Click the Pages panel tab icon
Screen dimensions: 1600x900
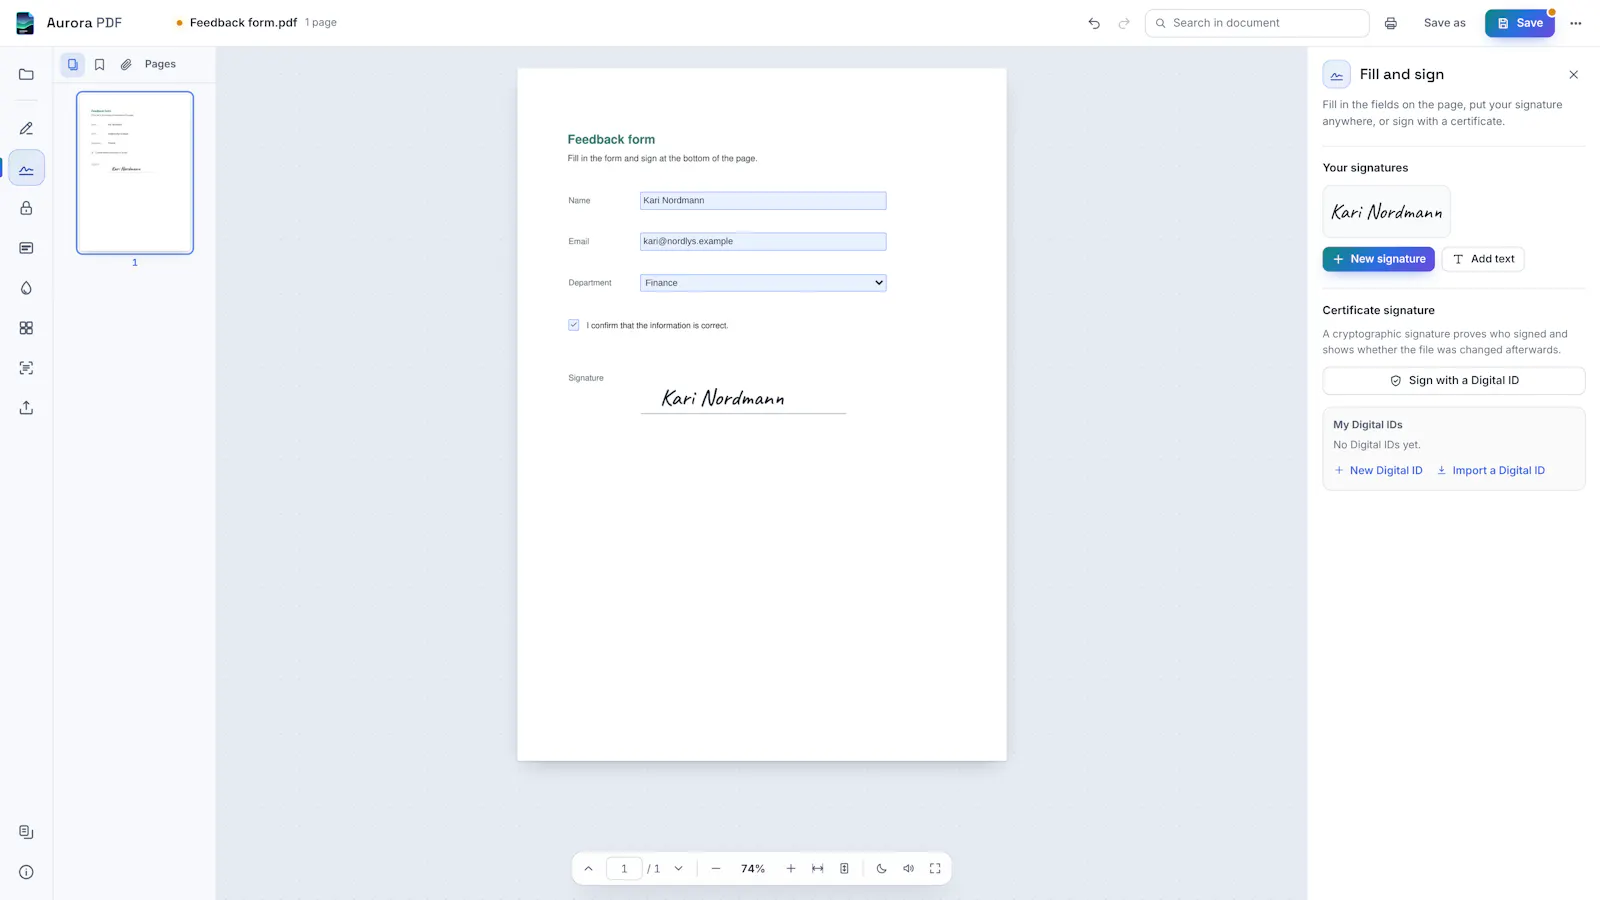72,64
